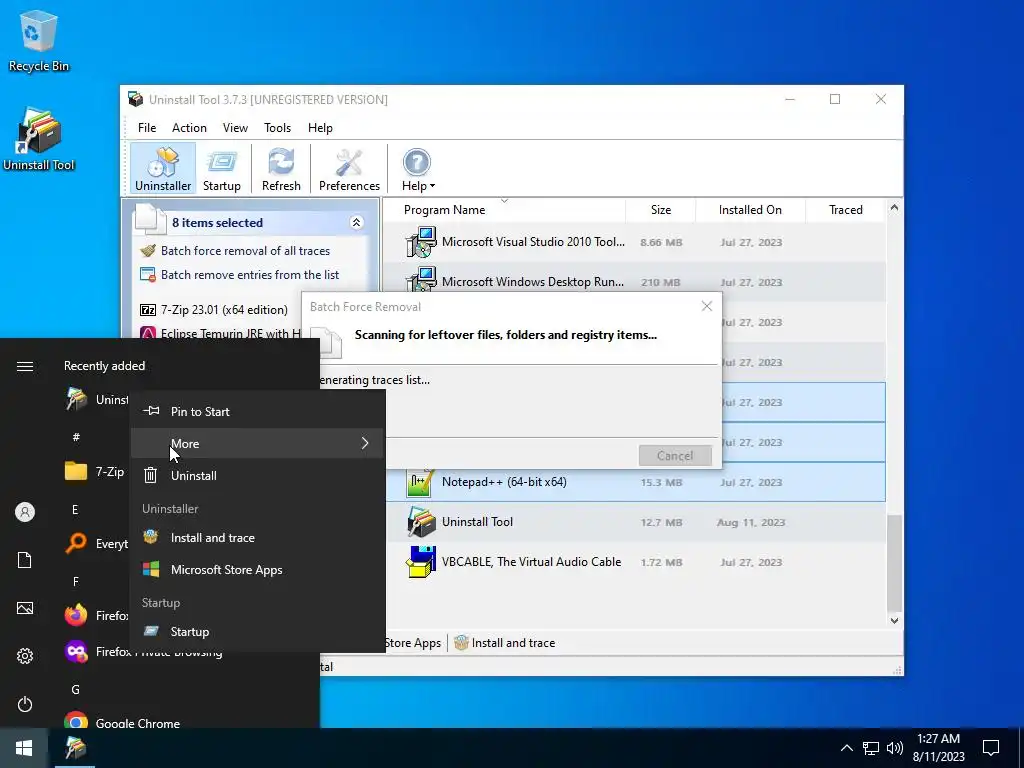
Task: Open the Tools menu
Action: 278,128
